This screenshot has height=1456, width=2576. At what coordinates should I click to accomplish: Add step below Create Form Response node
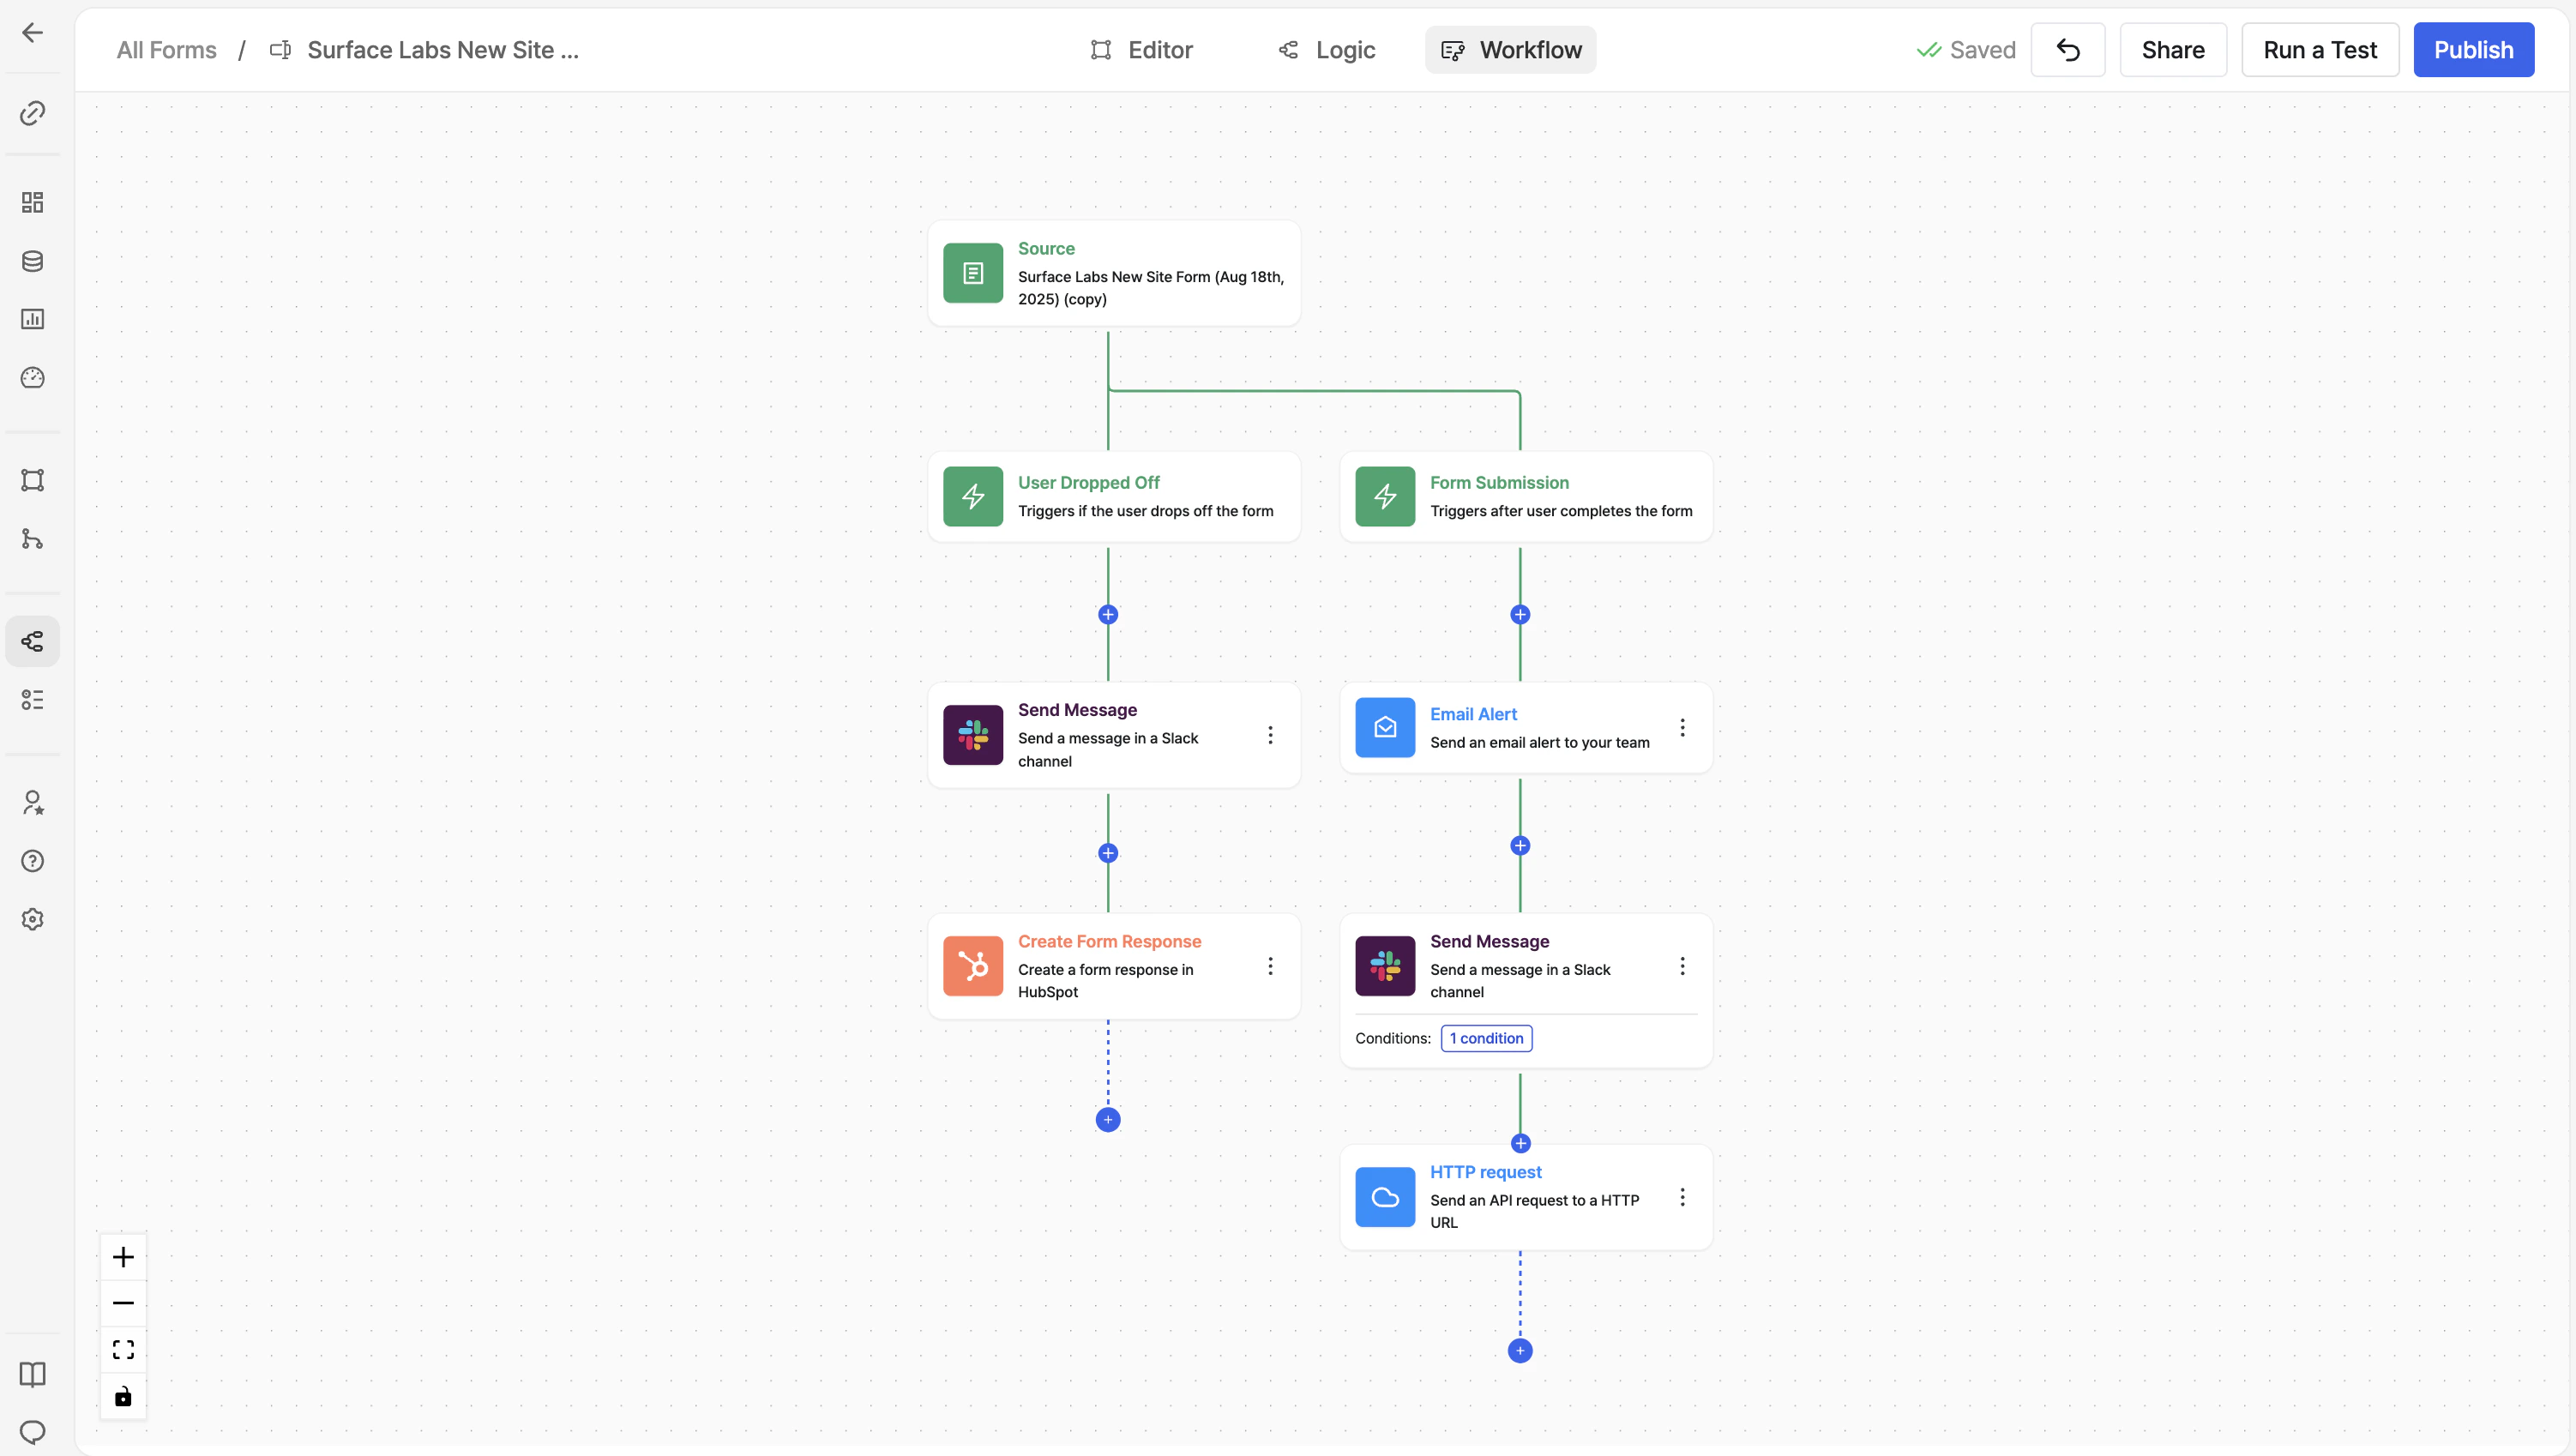pyautogui.click(x=1108, y=1119)
